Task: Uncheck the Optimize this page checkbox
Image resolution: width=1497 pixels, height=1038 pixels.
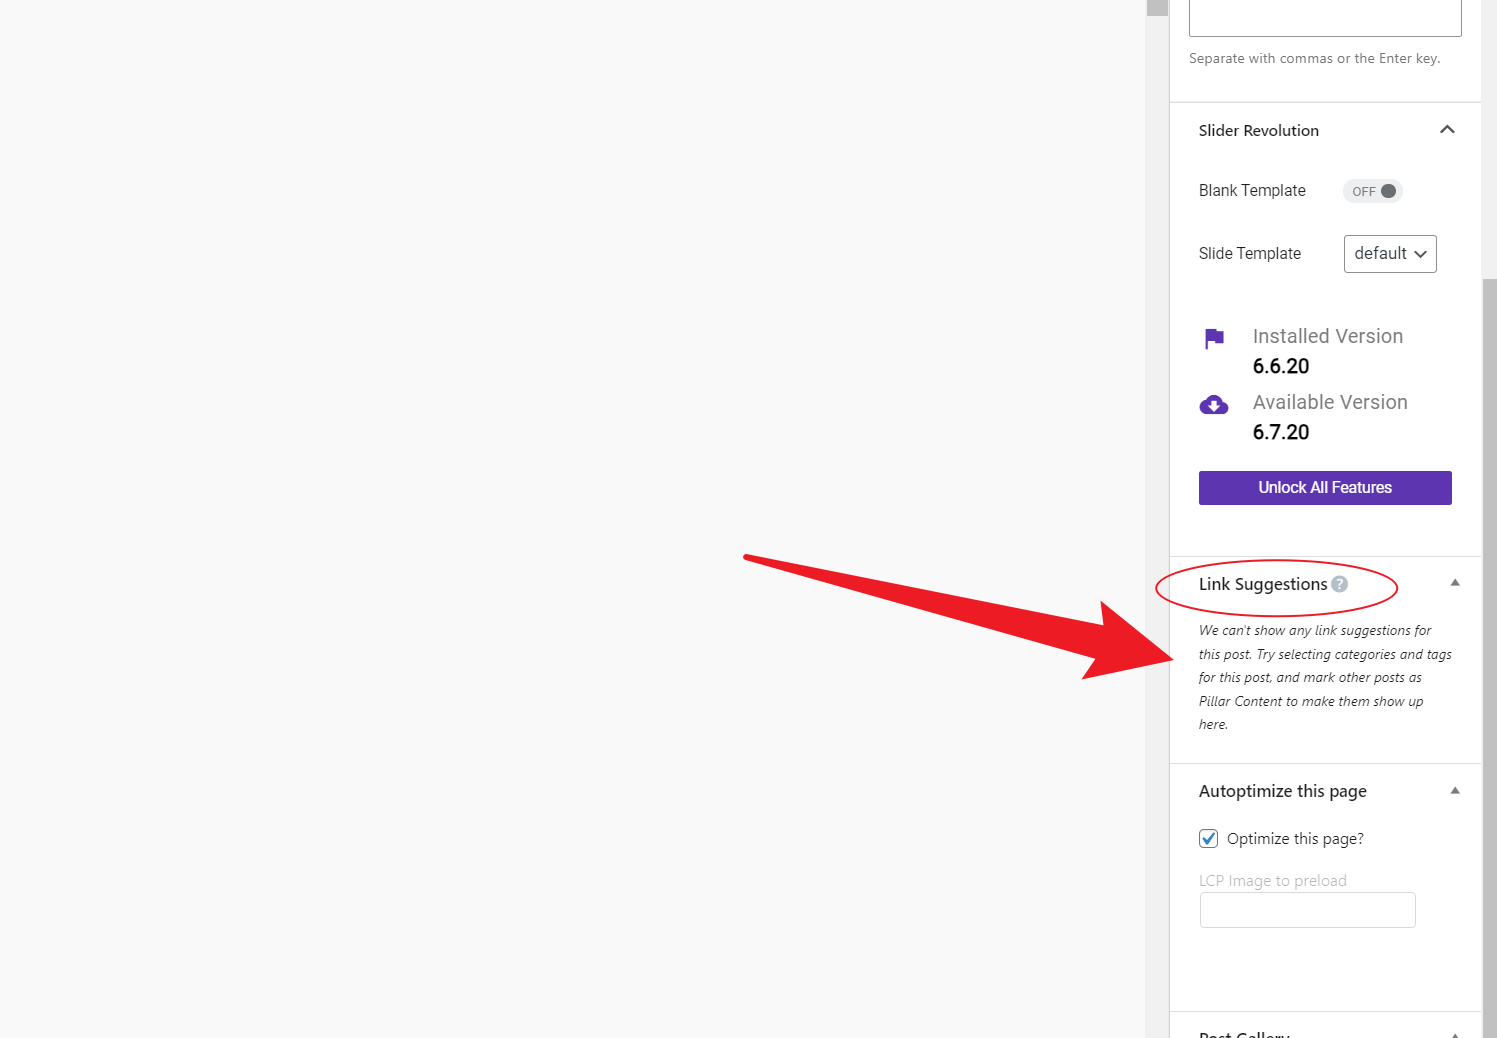Action: 1209,838
